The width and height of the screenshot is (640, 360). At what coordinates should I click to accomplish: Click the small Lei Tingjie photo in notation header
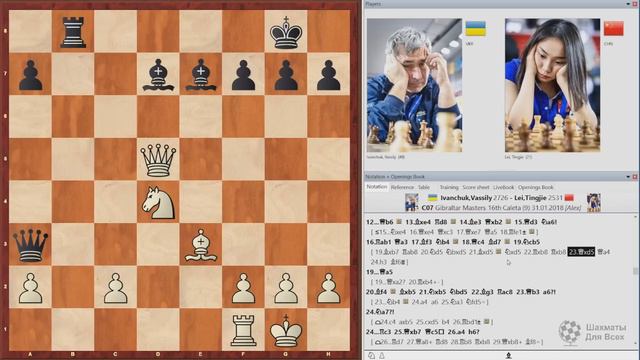593,202
